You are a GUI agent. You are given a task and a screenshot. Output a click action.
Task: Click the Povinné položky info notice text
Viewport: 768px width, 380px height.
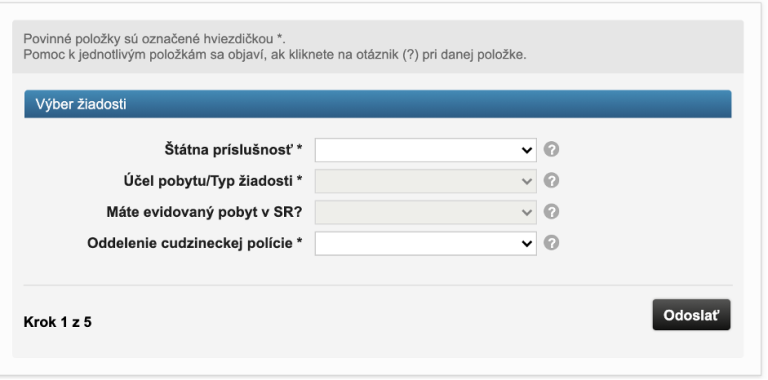point(155,39)
